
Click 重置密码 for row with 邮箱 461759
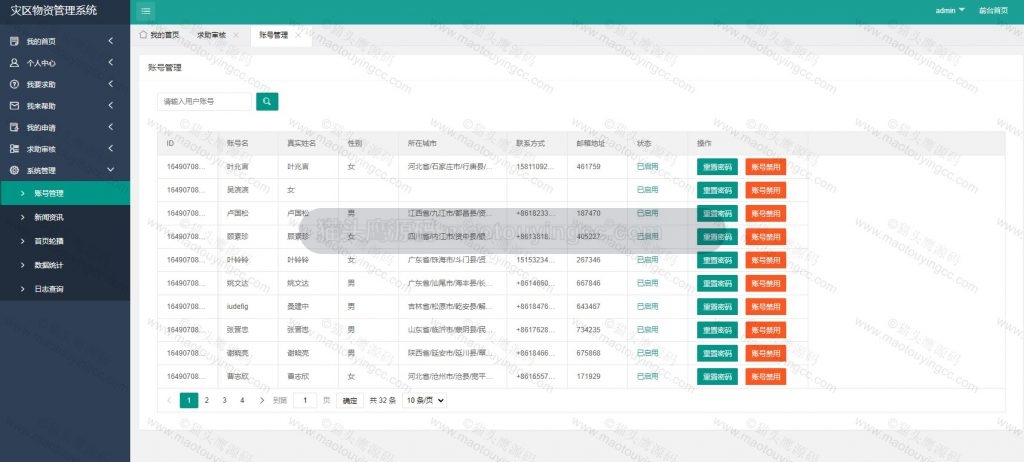(x=717, y=167)
